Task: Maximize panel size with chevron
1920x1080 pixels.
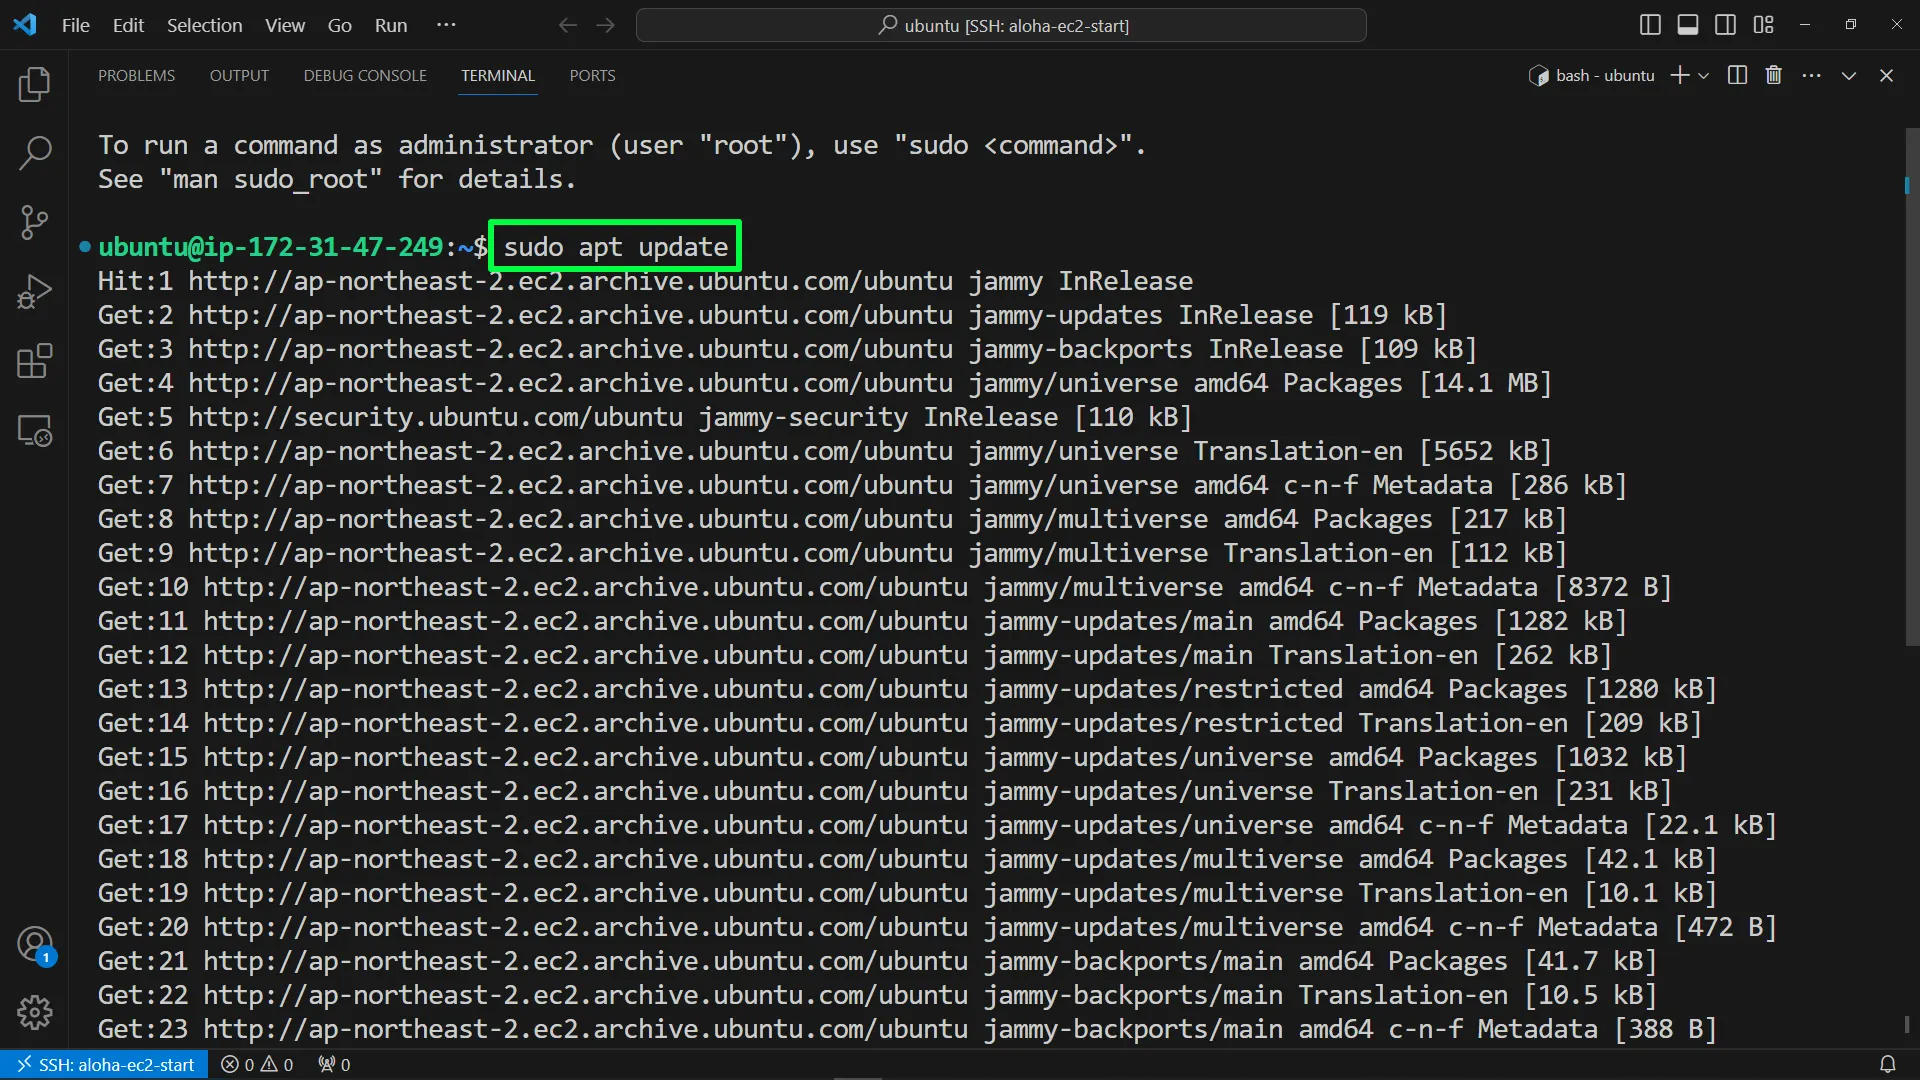Action: point(1849,76)
